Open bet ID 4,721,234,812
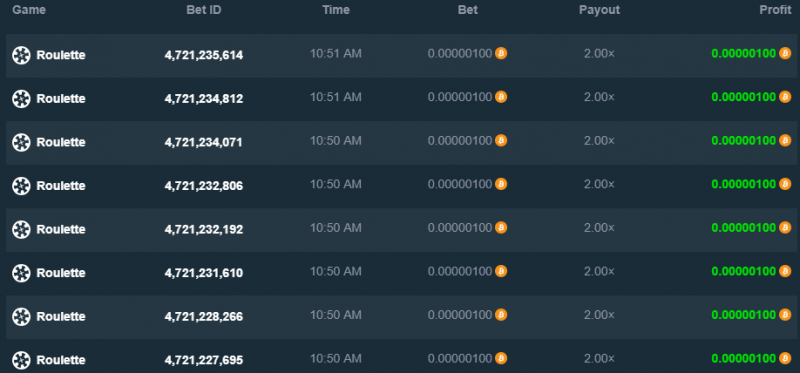The width and height of the screenshot is (800, 373). (204, 99)
